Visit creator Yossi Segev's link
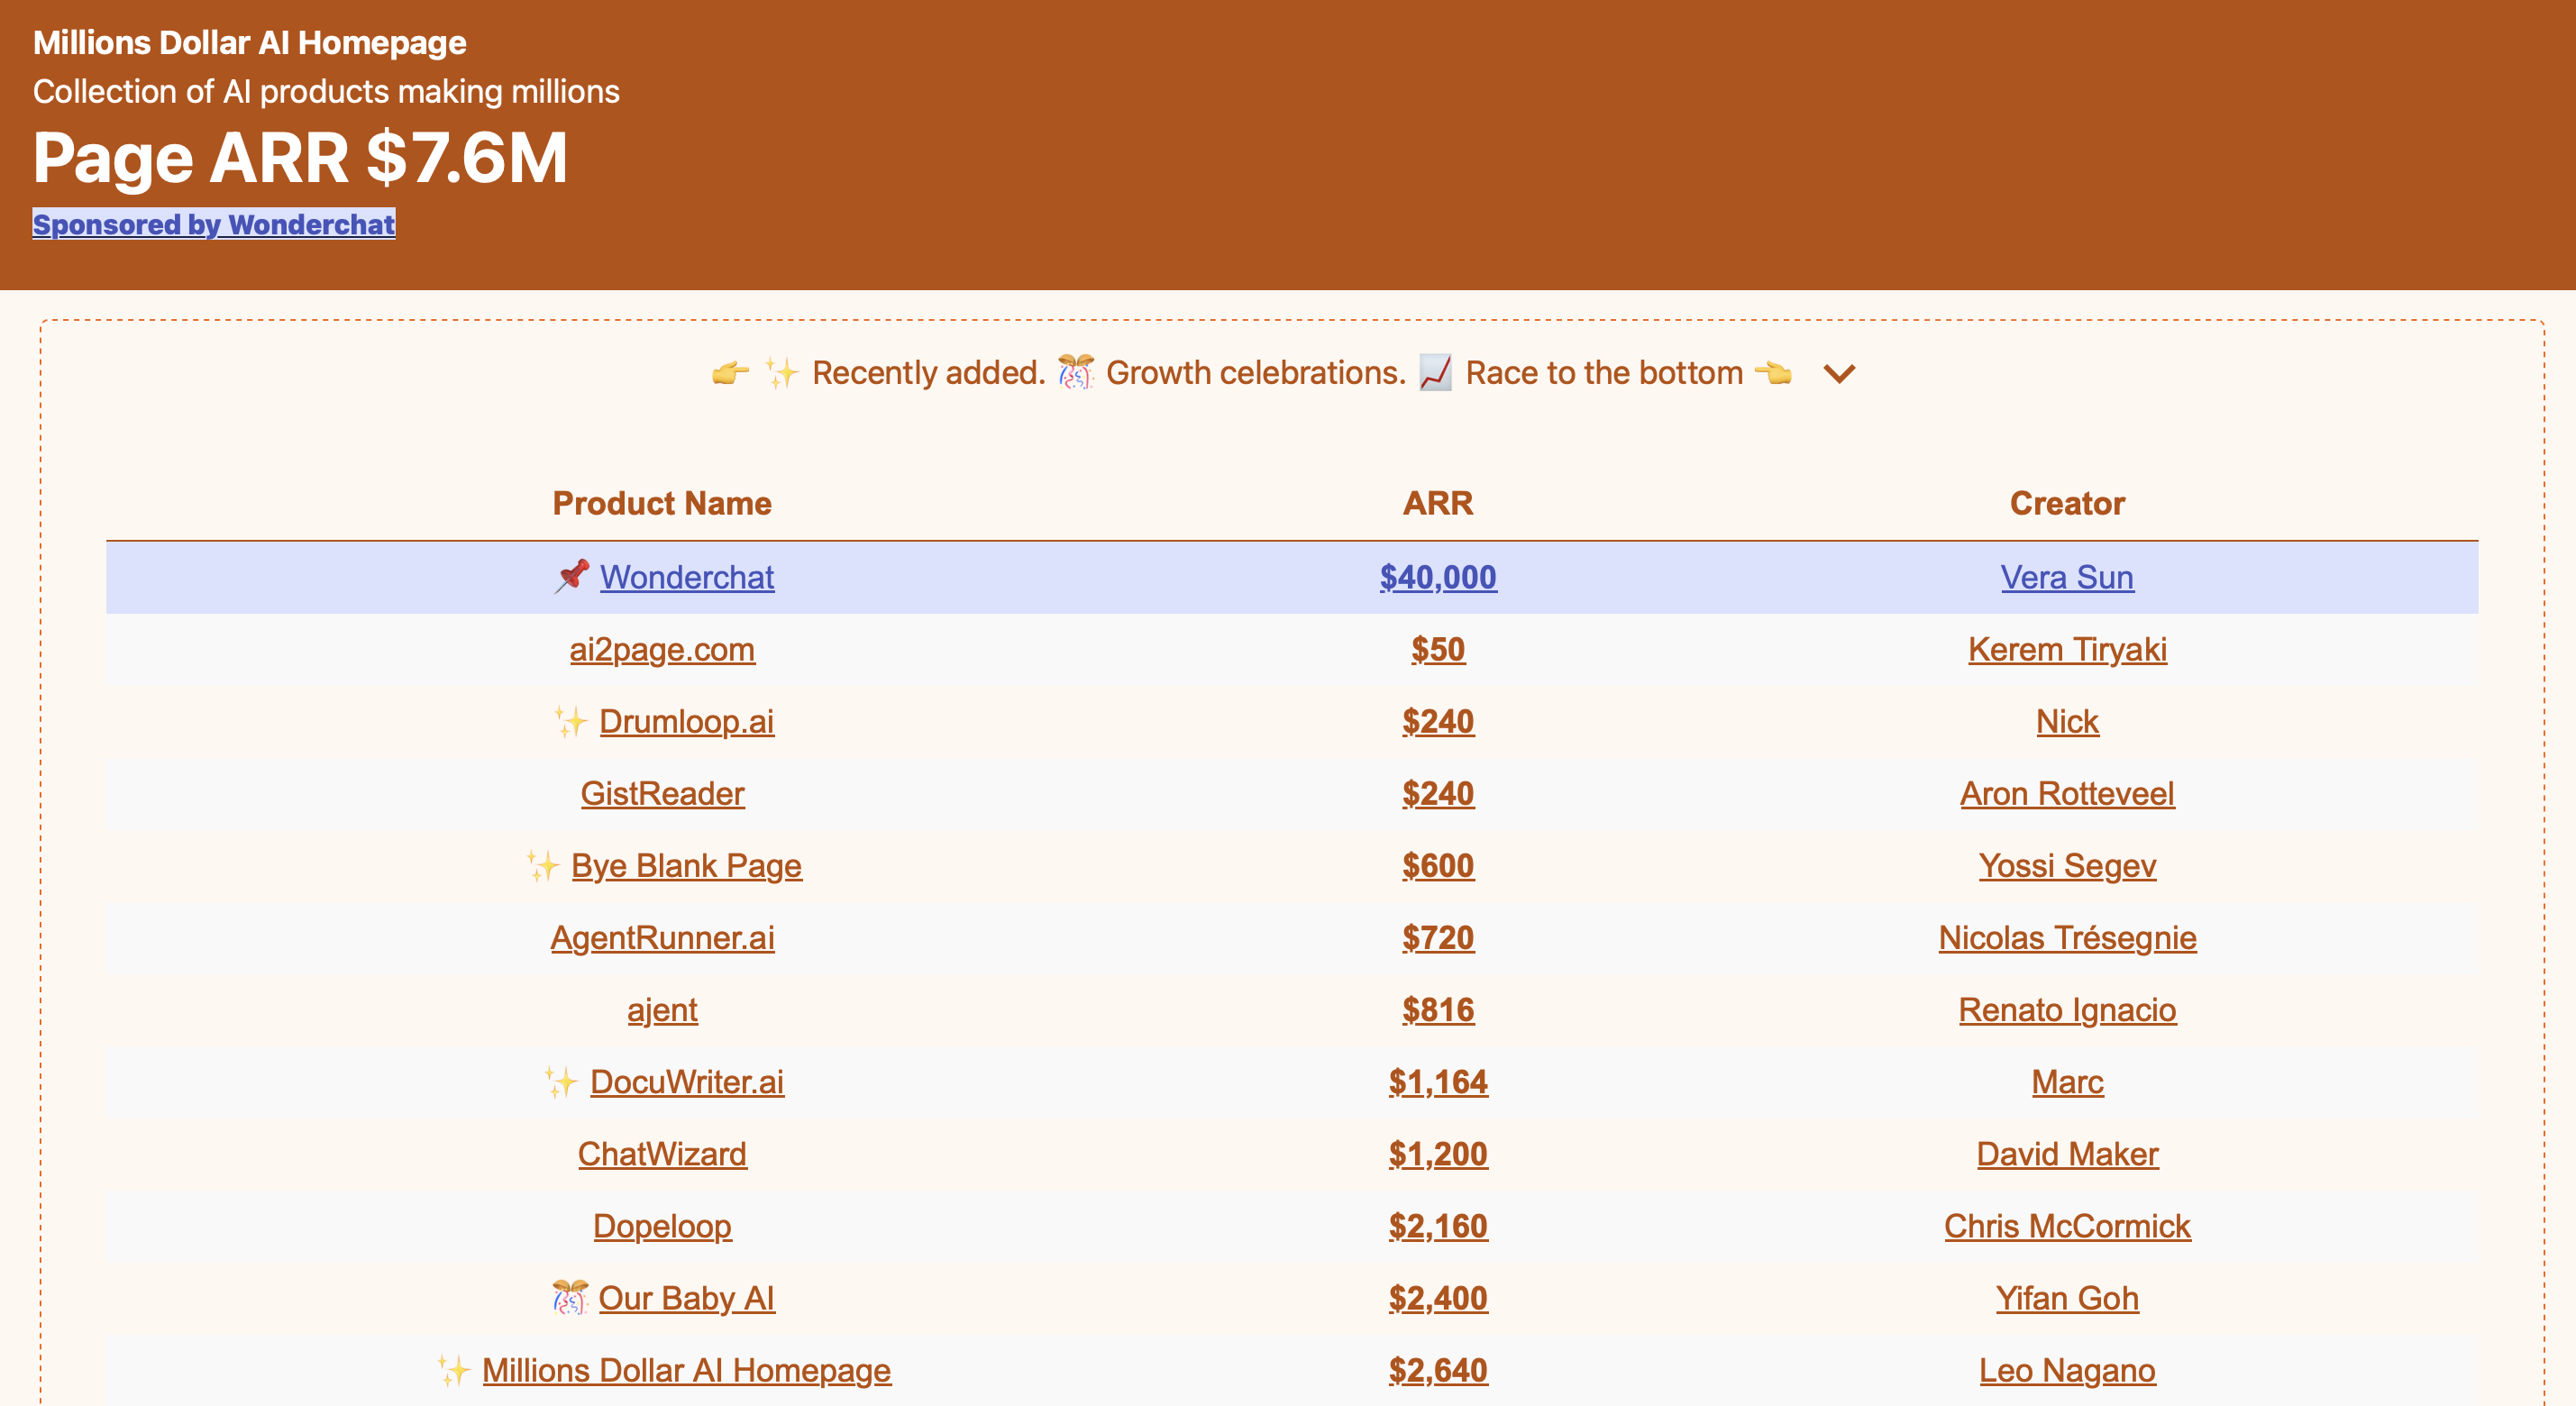 2067,865
